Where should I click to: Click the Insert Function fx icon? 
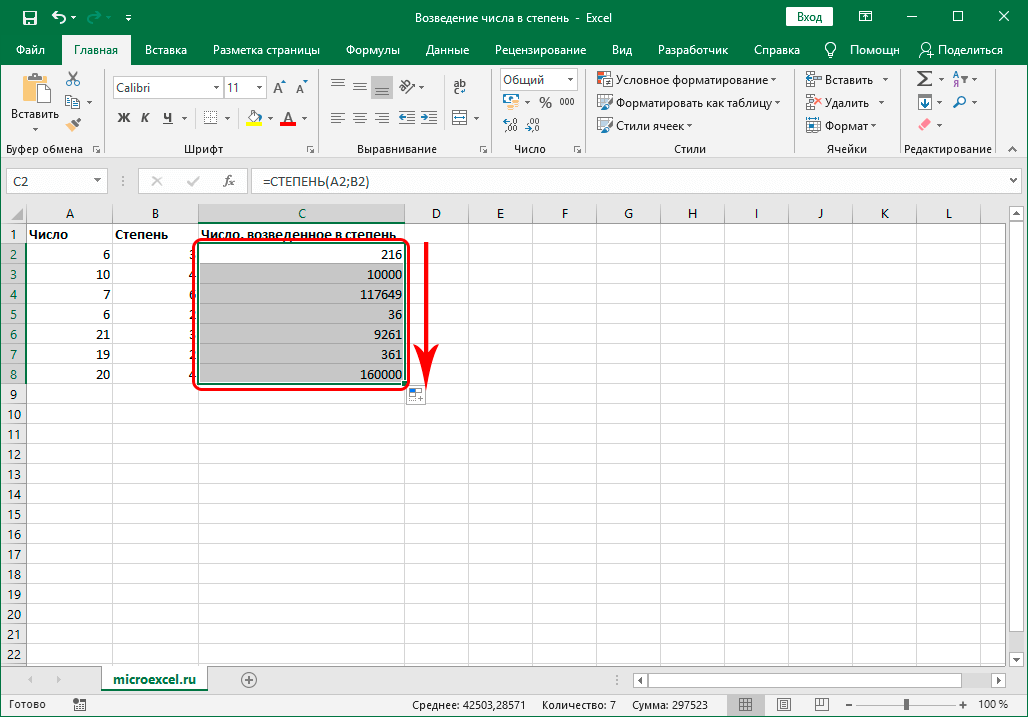pos(229,181)
